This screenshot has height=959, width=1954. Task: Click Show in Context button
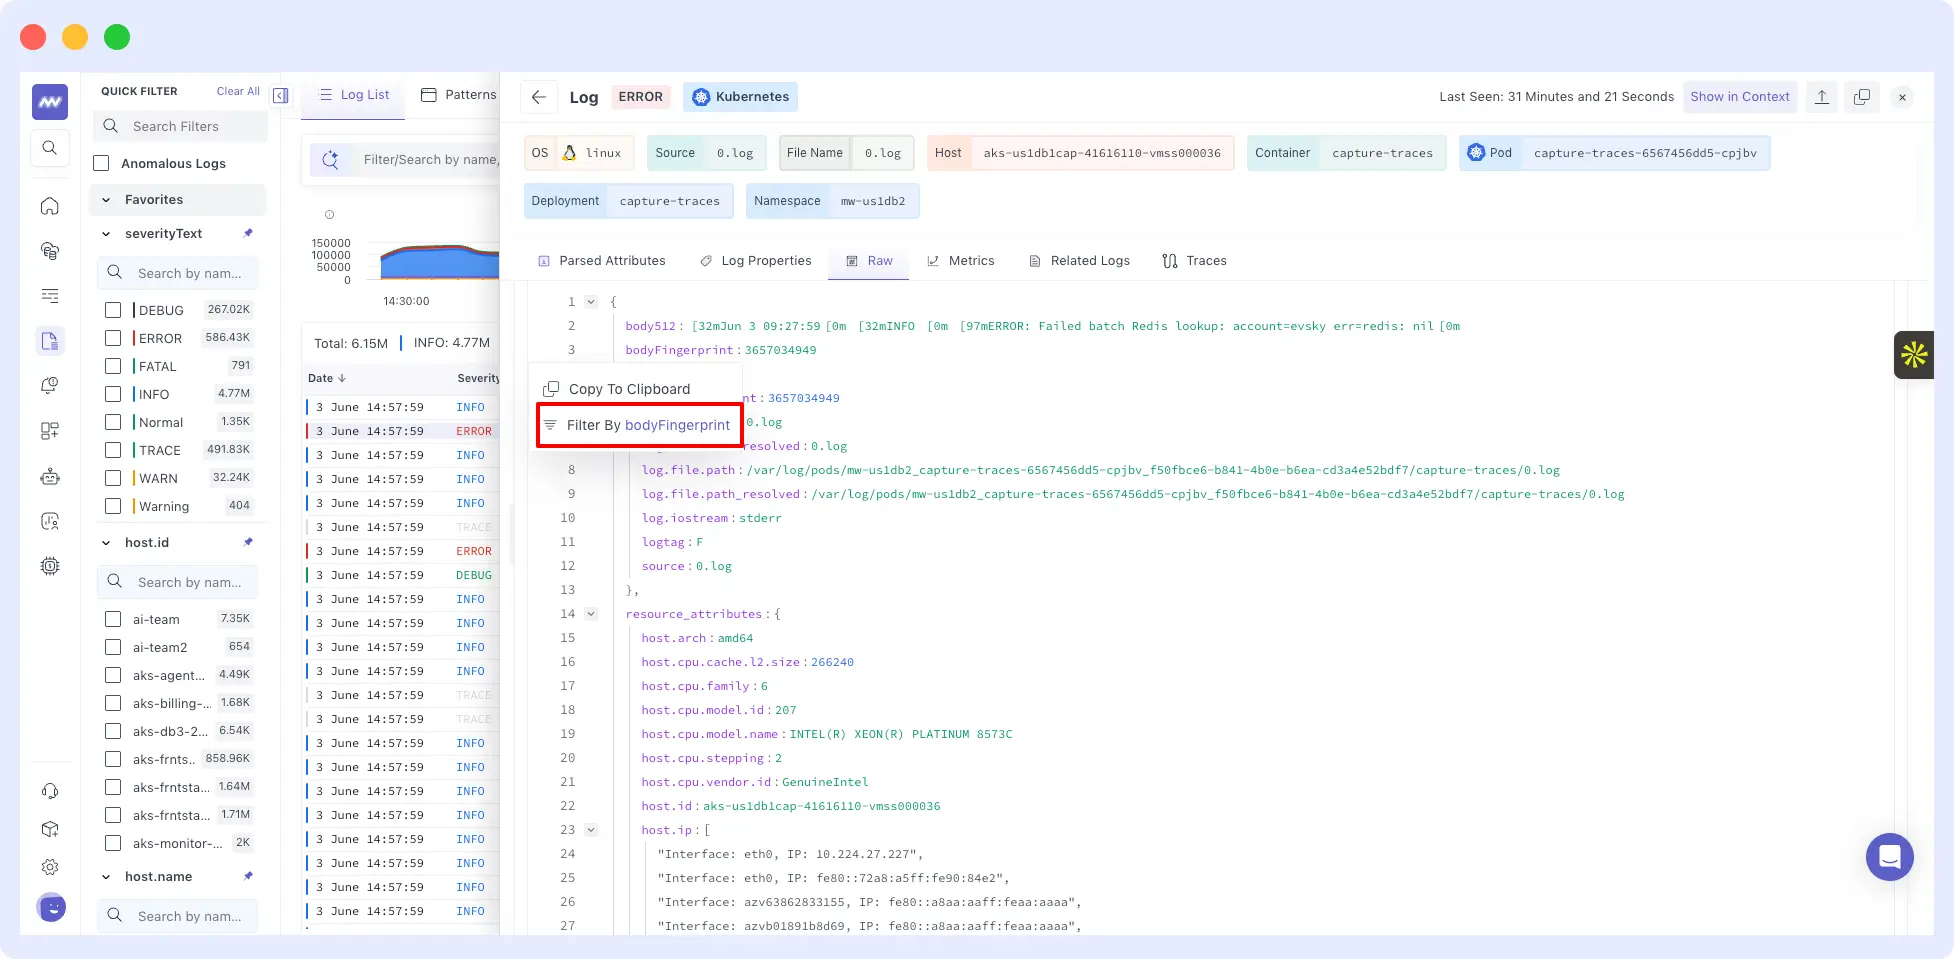point(1740,97)
